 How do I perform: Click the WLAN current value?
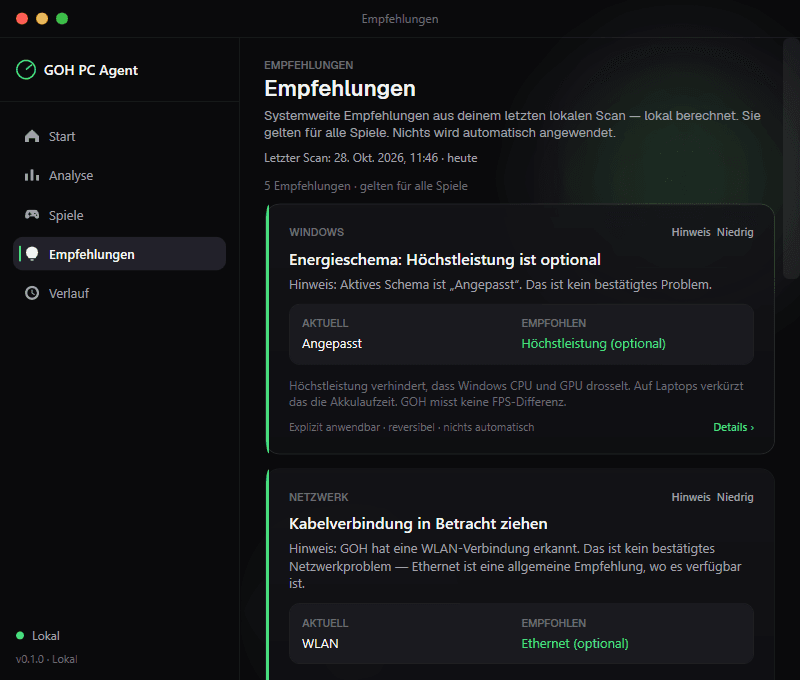[320, 643]
